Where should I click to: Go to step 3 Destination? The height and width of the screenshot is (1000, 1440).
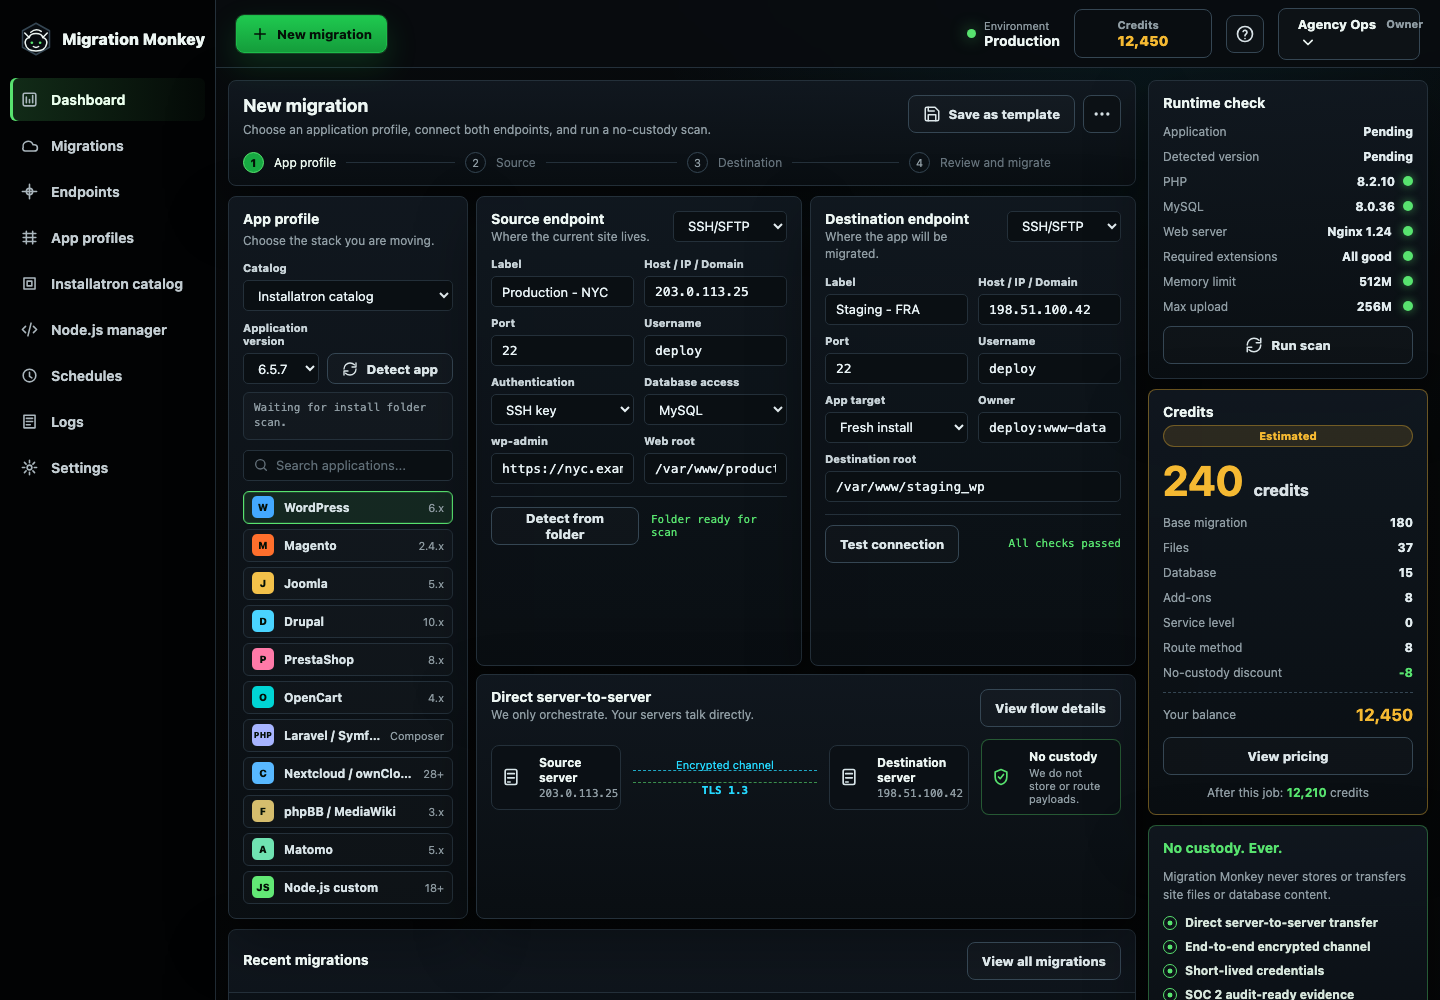[735, 162]
